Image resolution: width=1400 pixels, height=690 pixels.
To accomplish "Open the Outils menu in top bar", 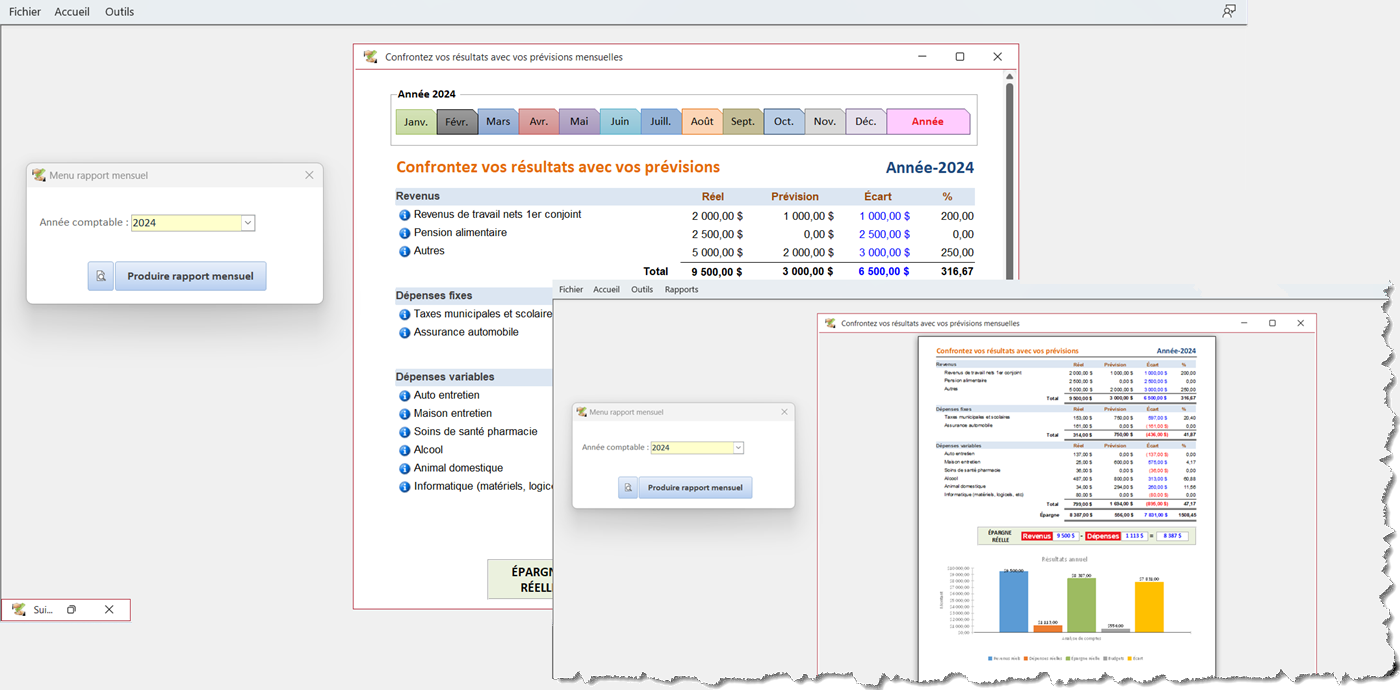I will pos(119,12).
